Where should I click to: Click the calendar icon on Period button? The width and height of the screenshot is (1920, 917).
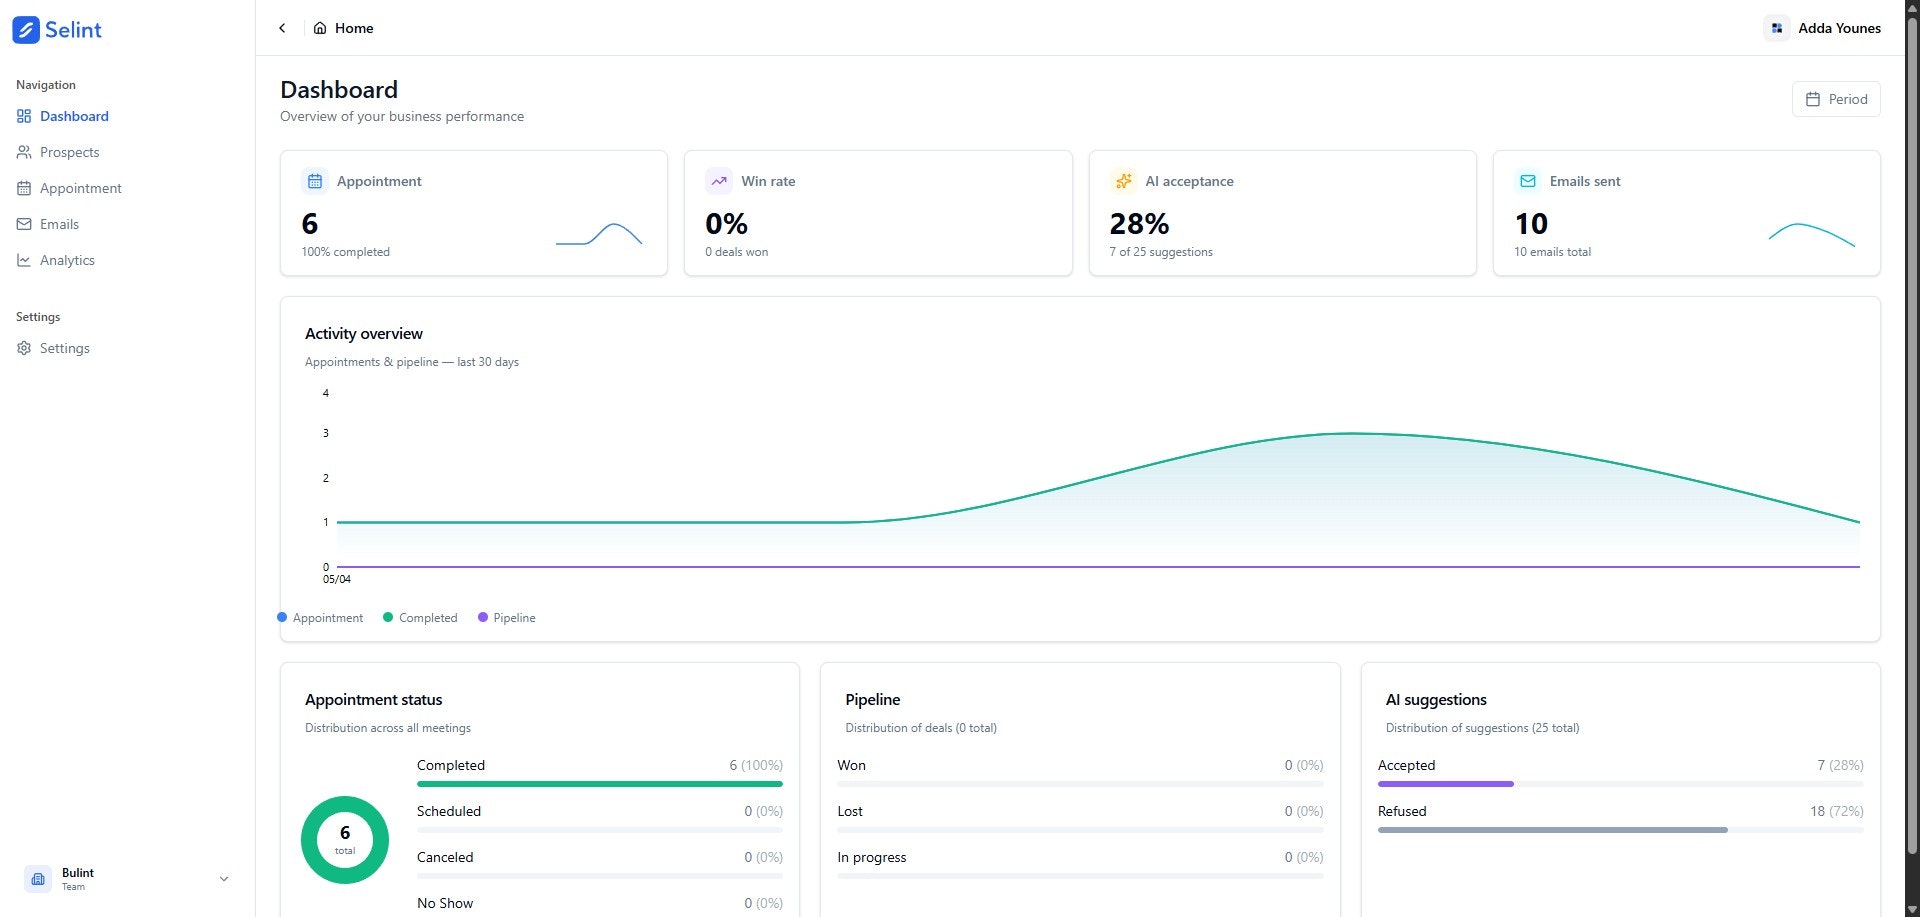(x=1813, y=99)
